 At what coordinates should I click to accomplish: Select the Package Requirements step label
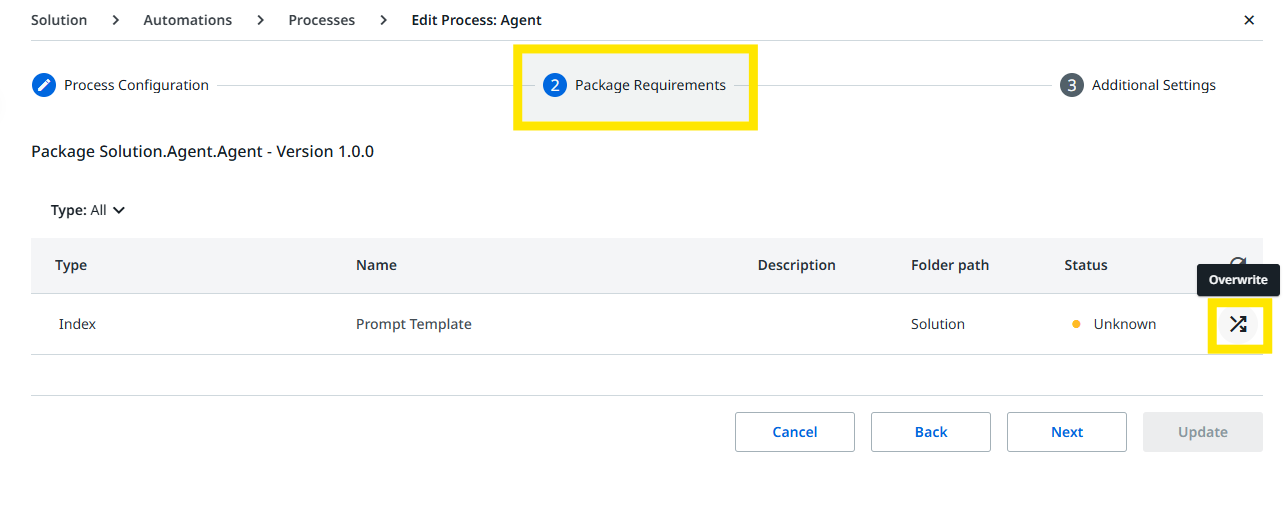[x=650, y=85]
